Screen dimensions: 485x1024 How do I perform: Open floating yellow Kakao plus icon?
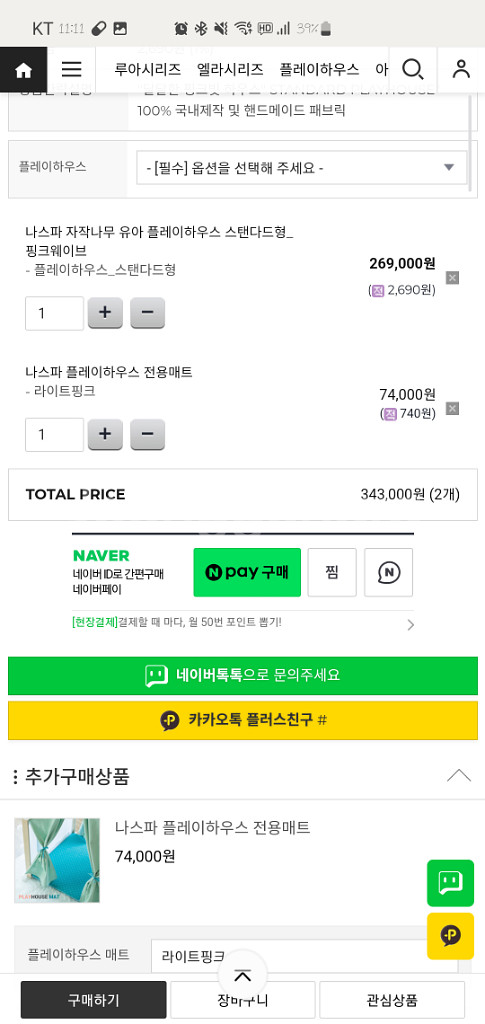coord(450,936)
